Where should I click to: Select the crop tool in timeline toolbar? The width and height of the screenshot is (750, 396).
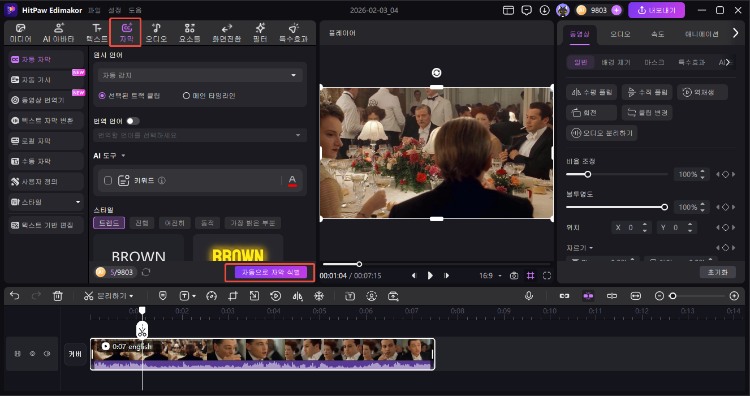point(233,296)
